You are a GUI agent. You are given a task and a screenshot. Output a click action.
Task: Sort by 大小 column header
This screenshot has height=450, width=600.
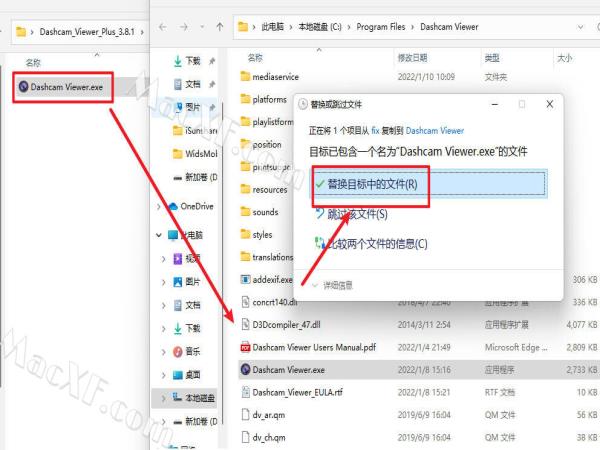pyautogui.click(x=565, y=58)
